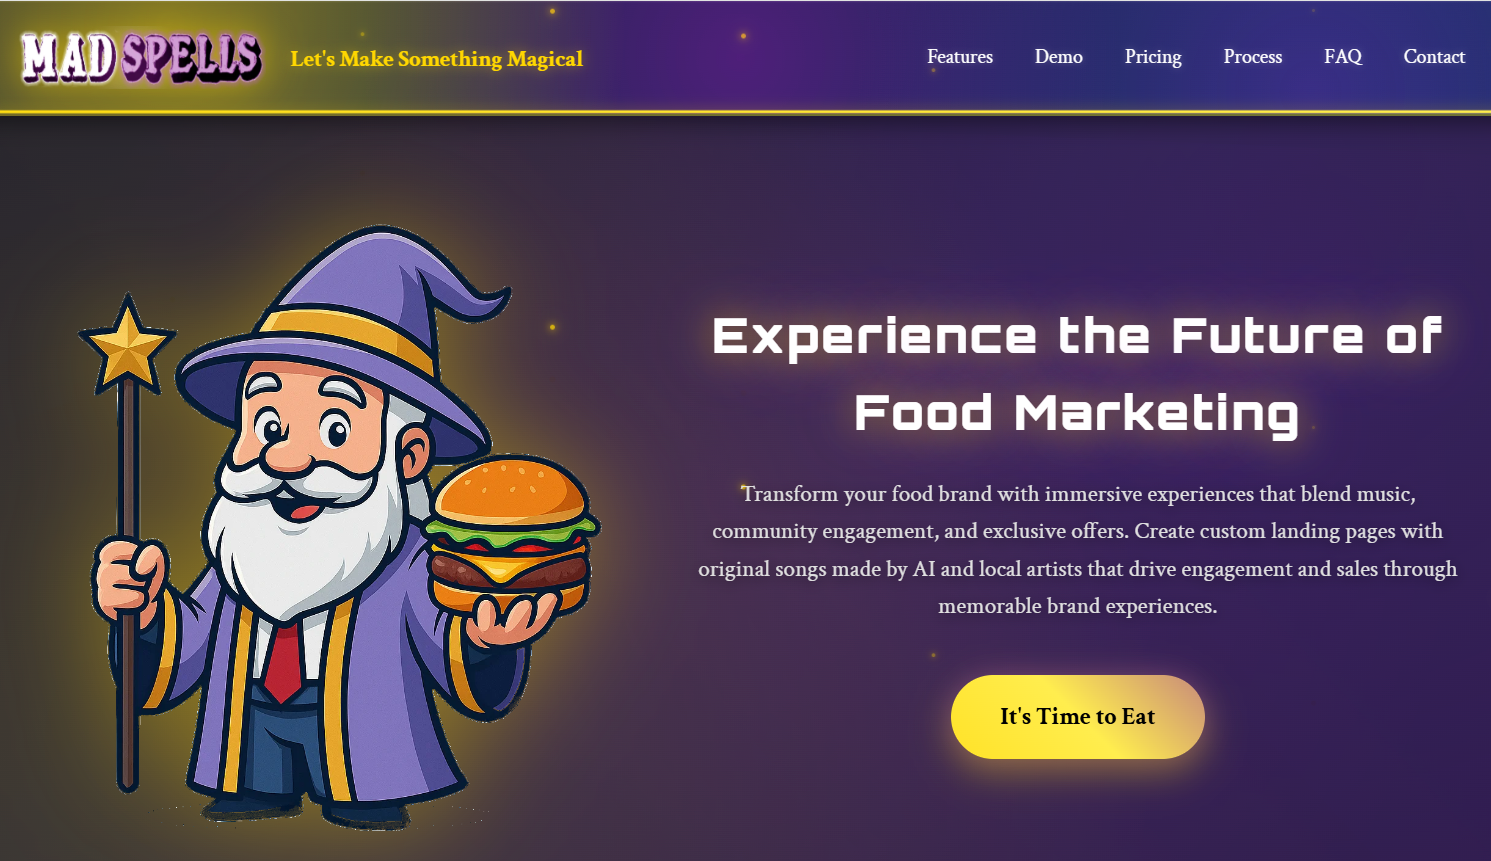Click the tagline Let's Make Something Magical

click(x=437, y=59)
